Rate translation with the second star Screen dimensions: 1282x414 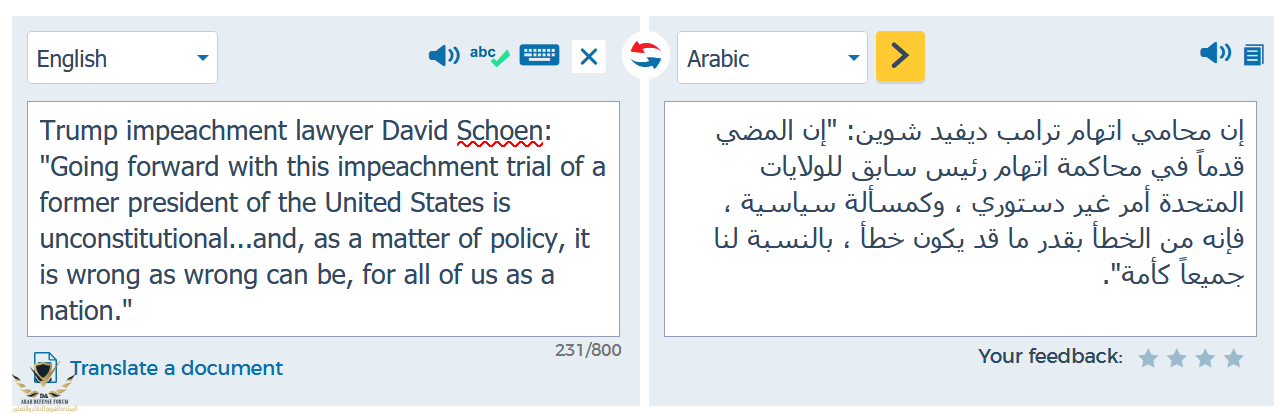pyautogui.click(x=1177, y=357)
